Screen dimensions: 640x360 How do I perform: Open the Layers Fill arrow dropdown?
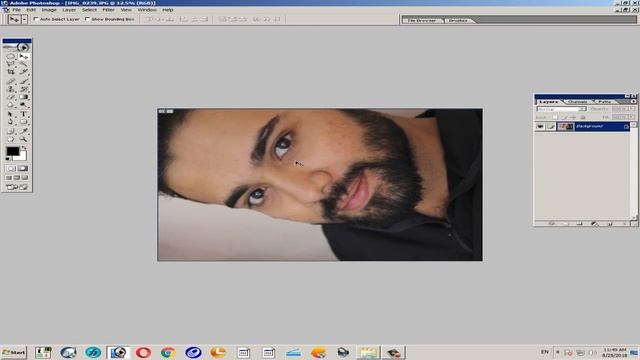pos(631,117)
